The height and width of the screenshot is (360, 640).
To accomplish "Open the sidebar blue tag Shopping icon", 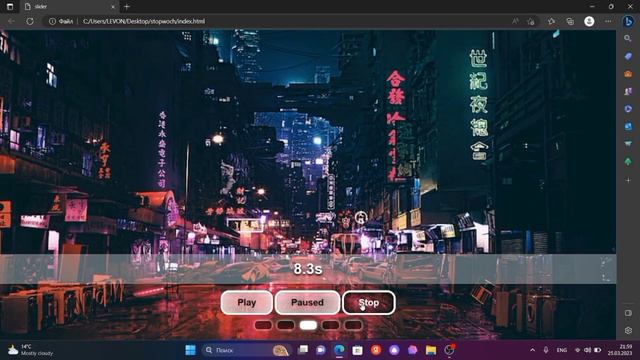I will click(x=628, y=56).
